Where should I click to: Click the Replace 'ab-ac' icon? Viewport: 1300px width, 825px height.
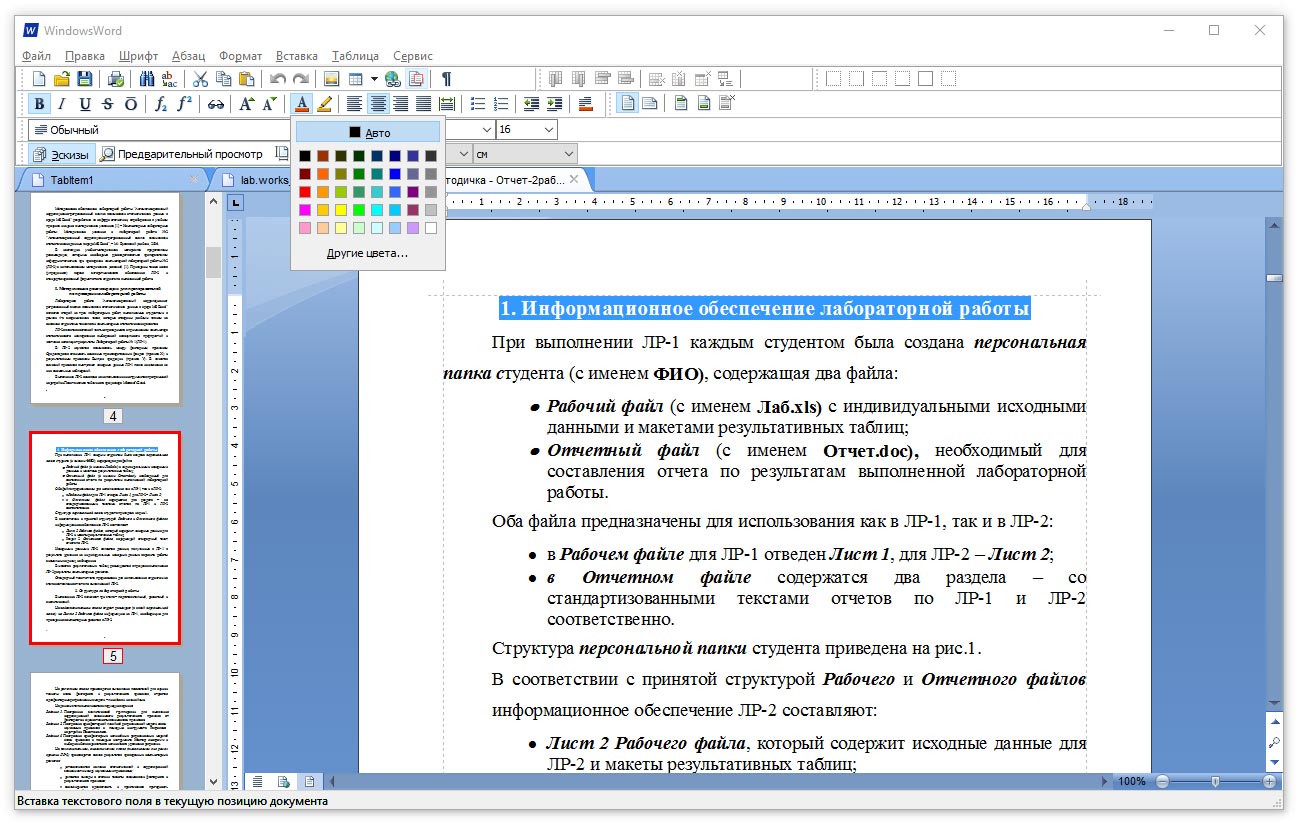(170, 79)
